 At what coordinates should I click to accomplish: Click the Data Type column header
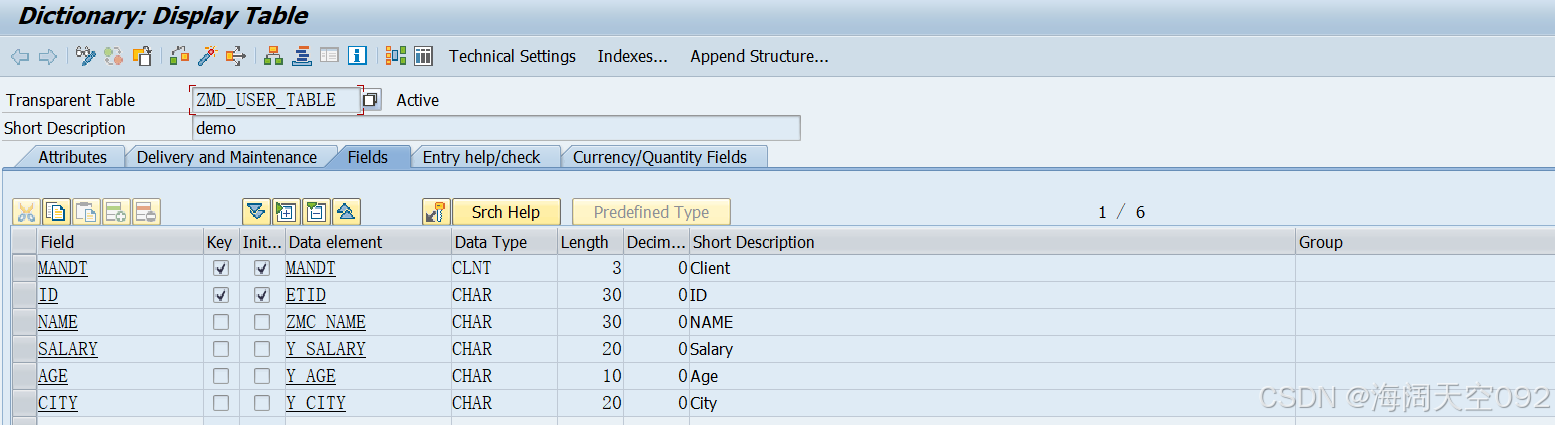(504, 242)
